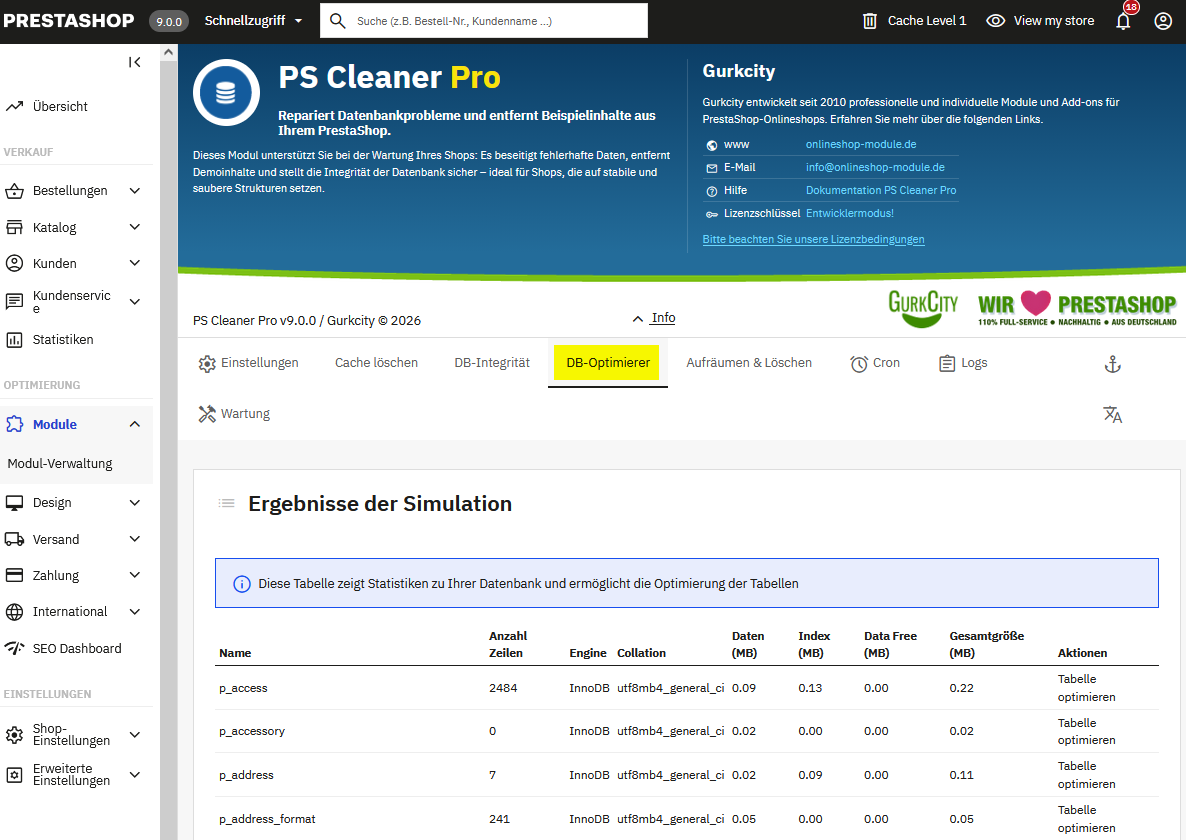Screen dimensions: 1186x840
Task: Click the Logs document icon
Action: [946, 364]
